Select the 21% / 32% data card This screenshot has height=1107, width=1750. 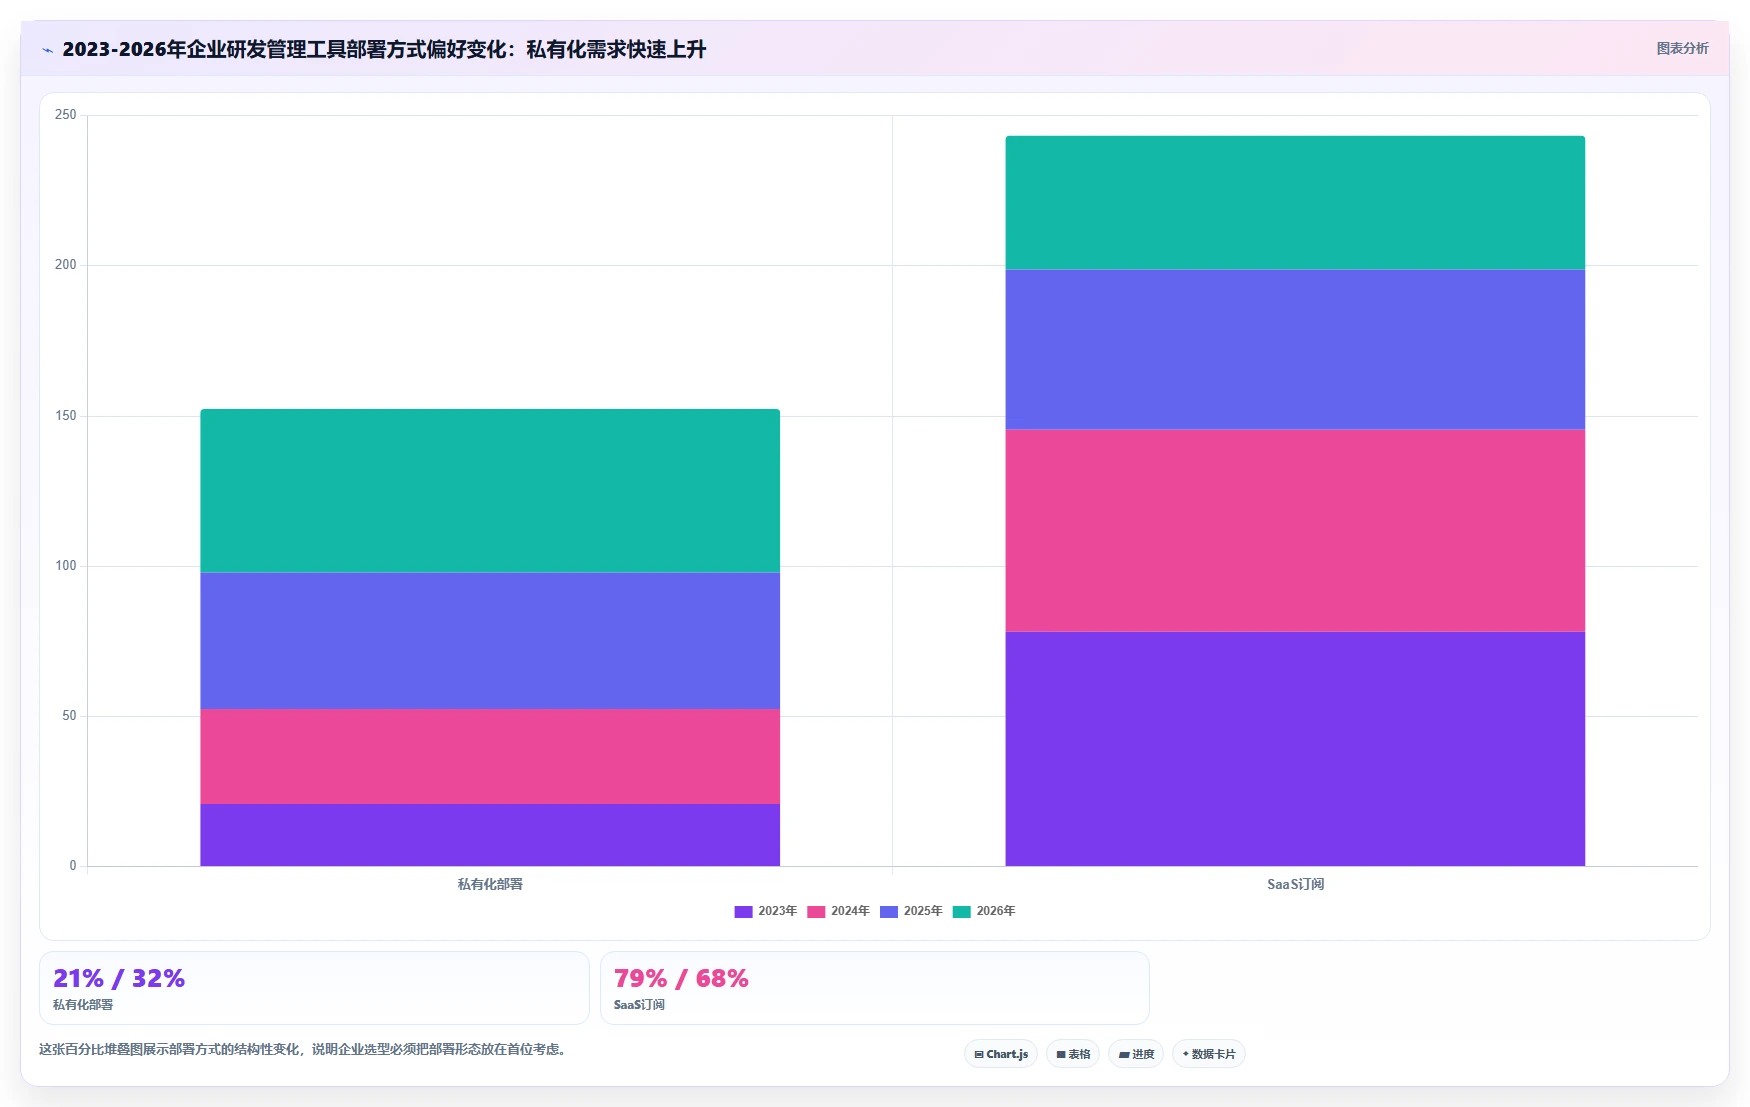pyautogui.click(x=314, y=988)
